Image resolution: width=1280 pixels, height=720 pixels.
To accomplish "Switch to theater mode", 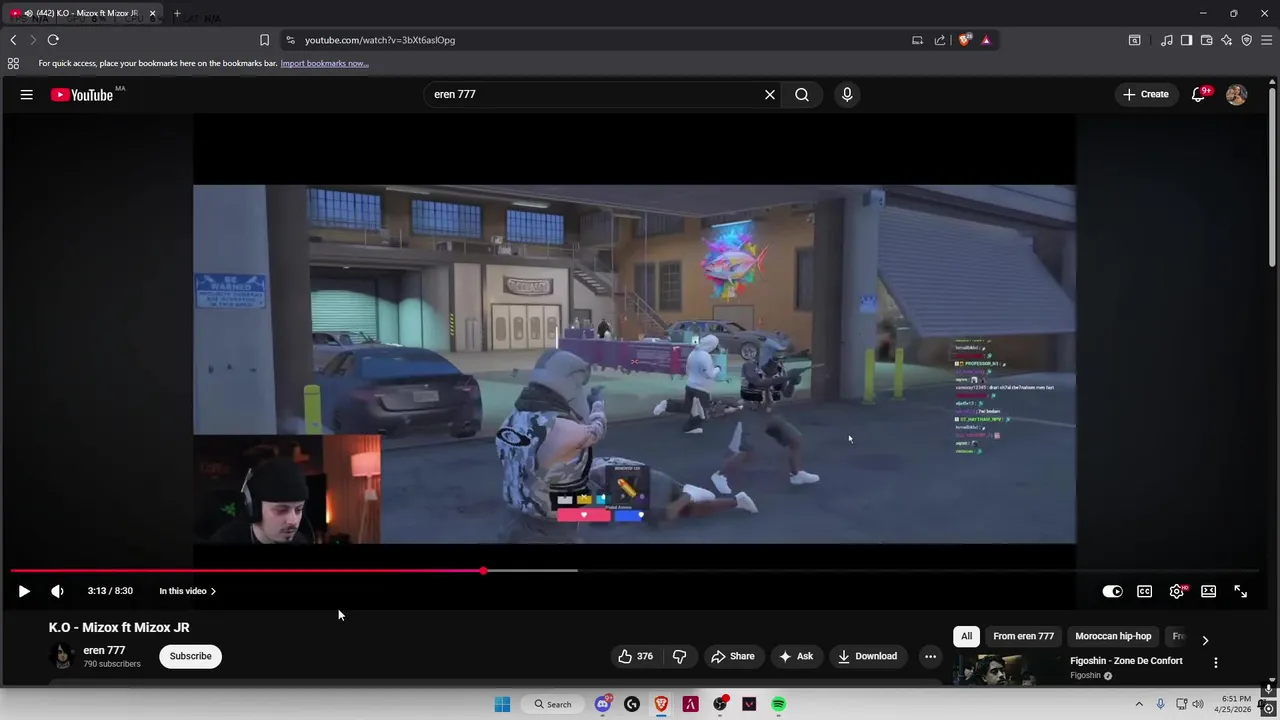I will point(1209,591).
